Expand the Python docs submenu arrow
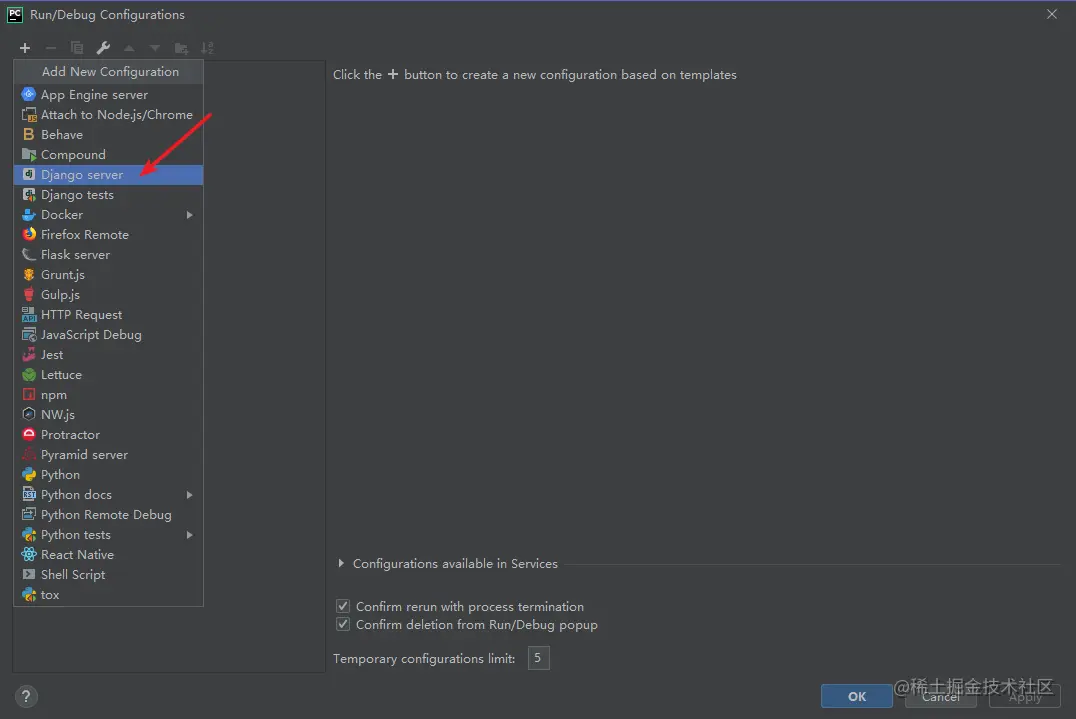 [x=189, y=495]
